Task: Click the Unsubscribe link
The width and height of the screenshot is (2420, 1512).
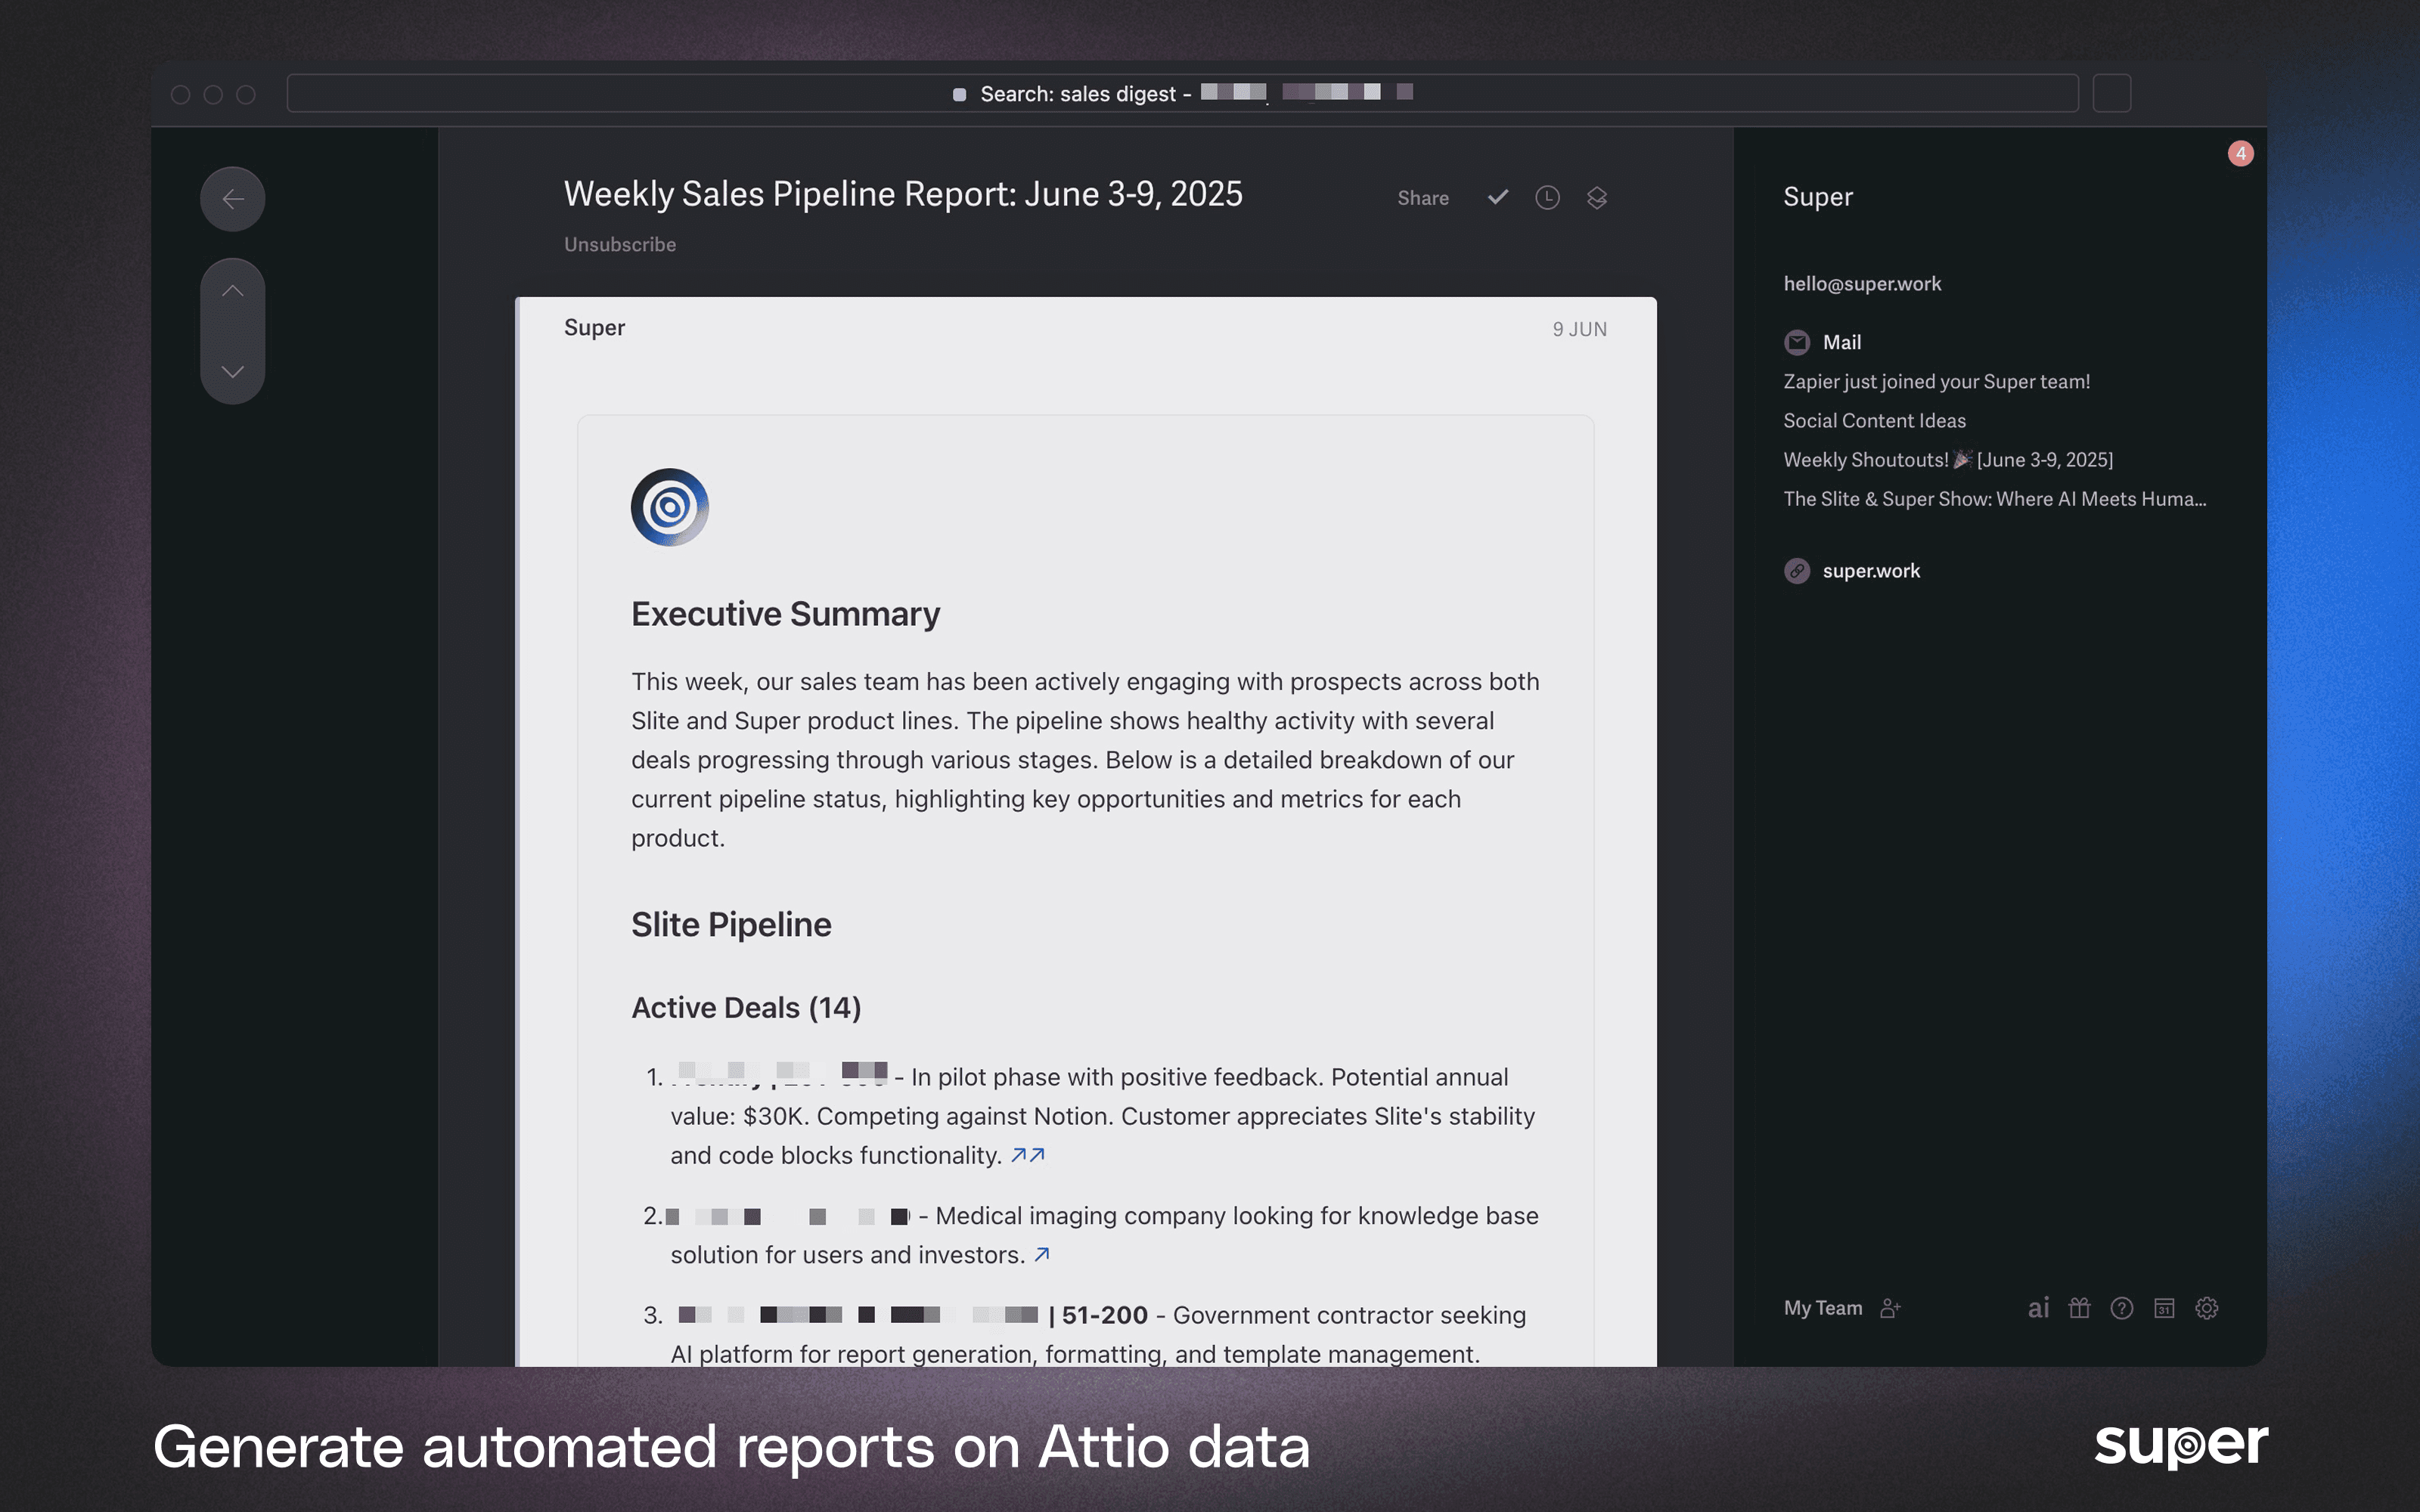Action: [x=619, y=245]
